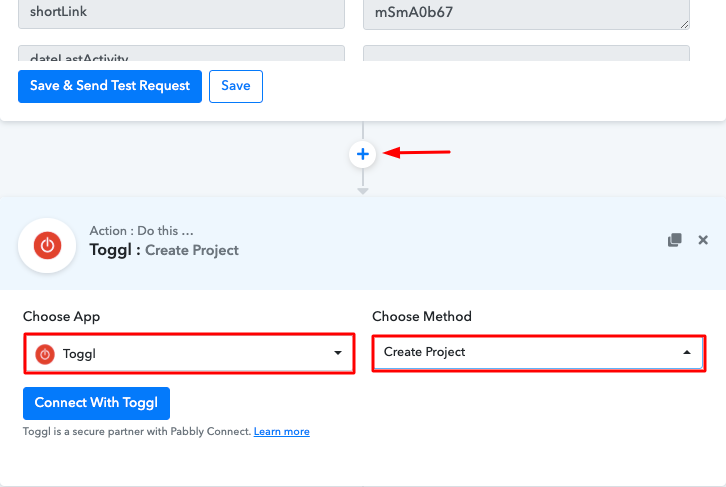
Task: Duplicate the Toggl action step
Action: click(x=675, y=240)
